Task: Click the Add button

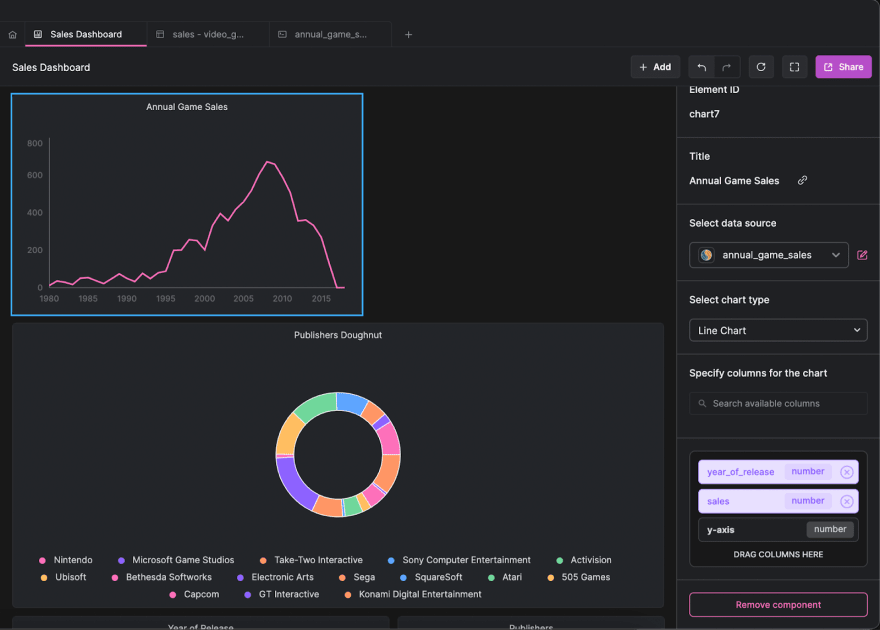Action: 655,67
